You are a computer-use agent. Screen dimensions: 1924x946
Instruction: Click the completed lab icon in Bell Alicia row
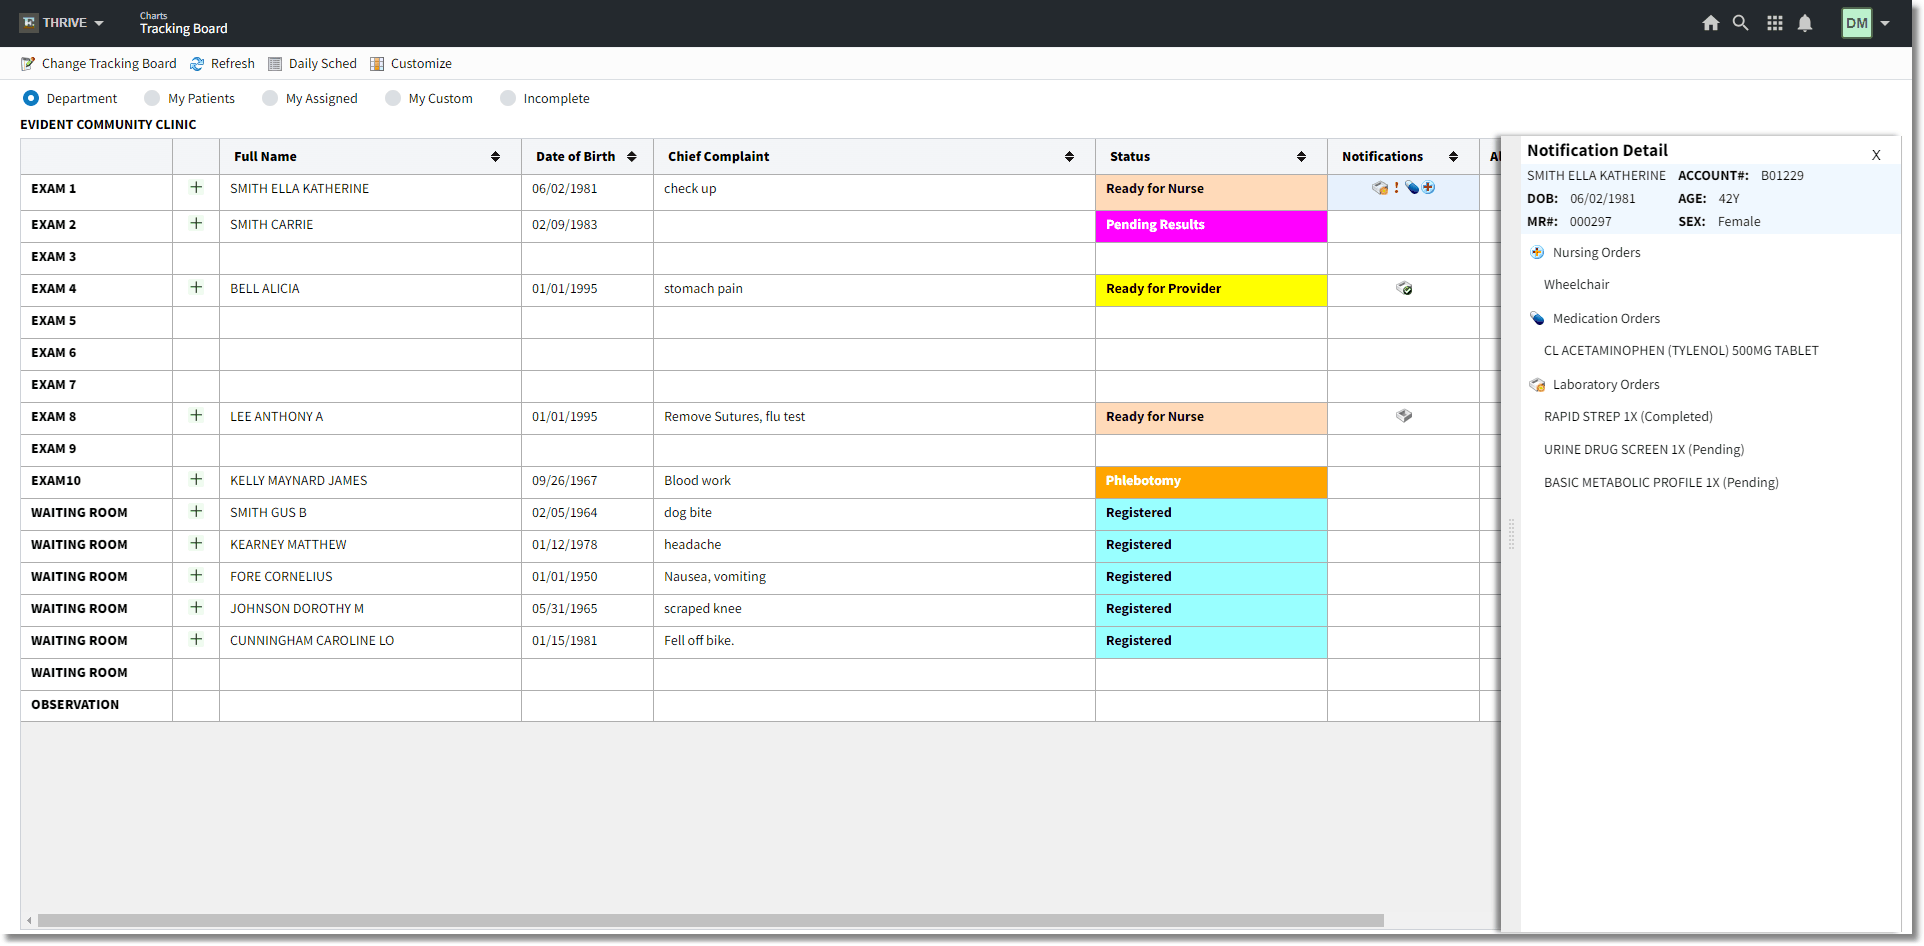click(x=1404, y=288)
